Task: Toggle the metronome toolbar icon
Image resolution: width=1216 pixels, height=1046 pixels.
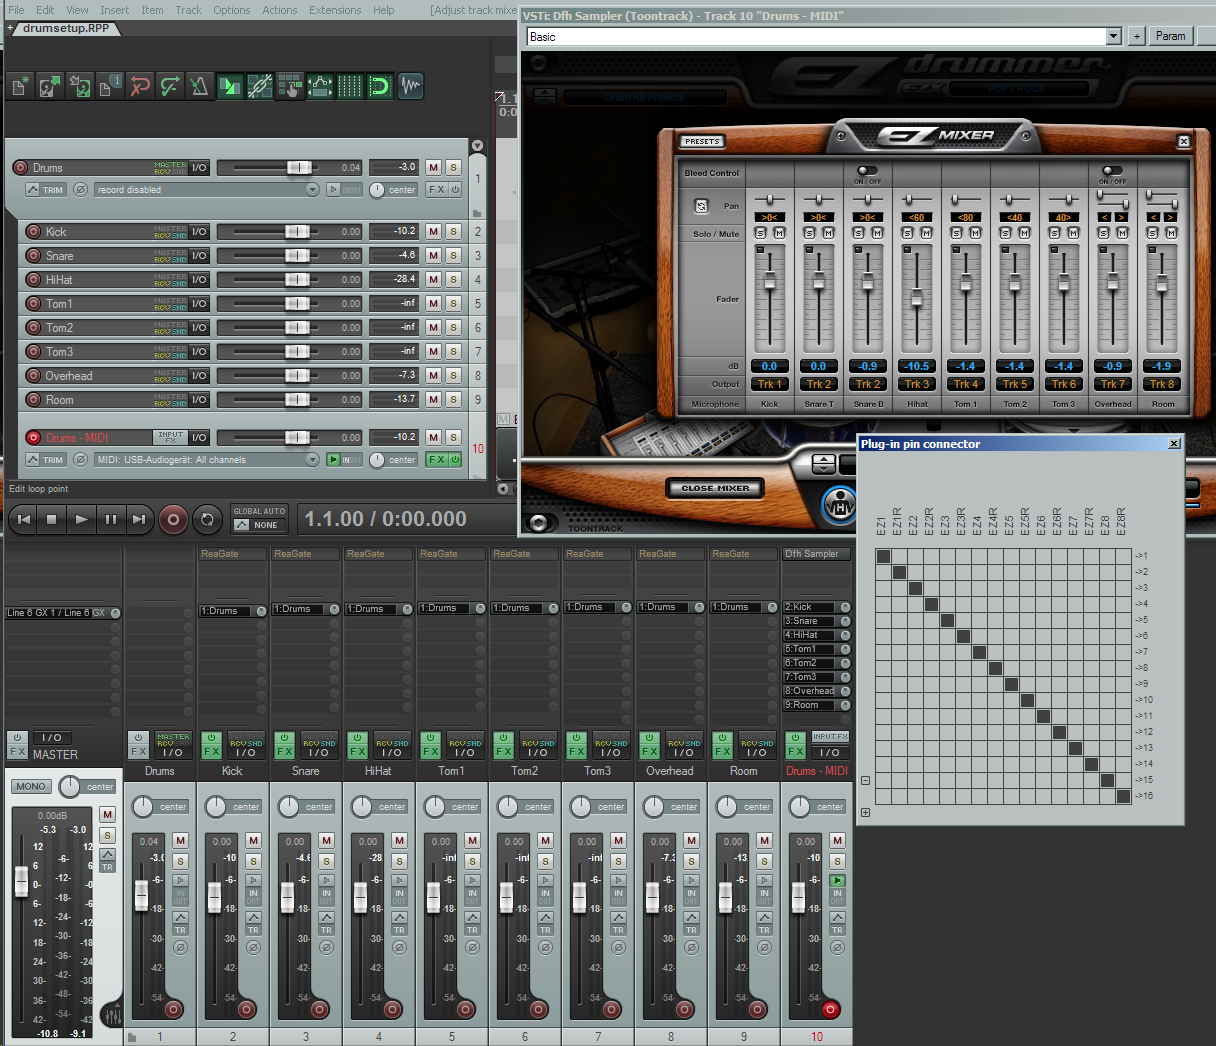Action: click(x=200, y=87)
